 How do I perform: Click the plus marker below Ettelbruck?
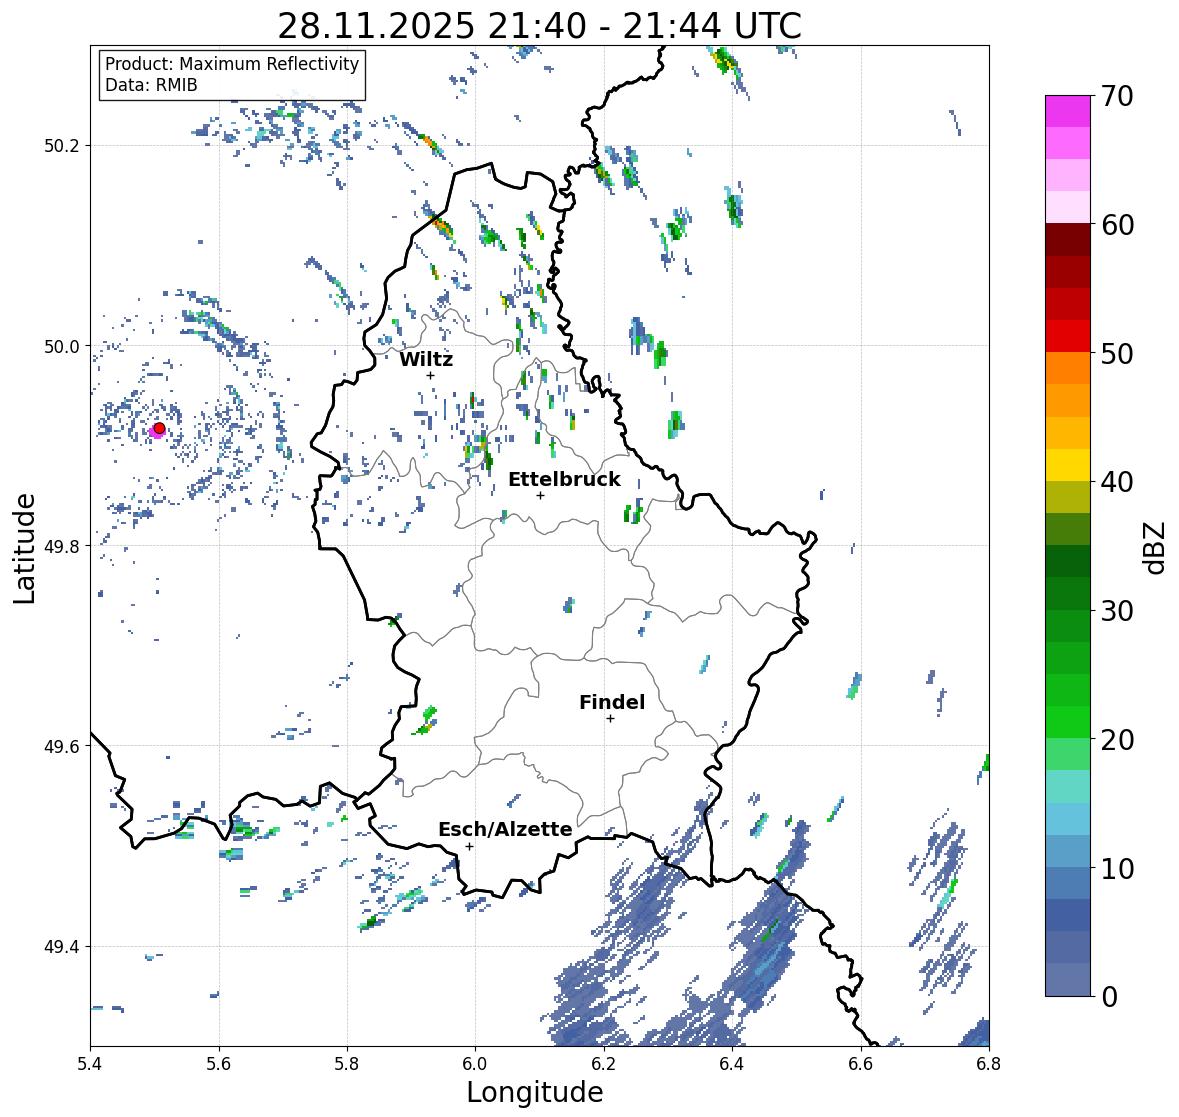(x=540, y=495)
